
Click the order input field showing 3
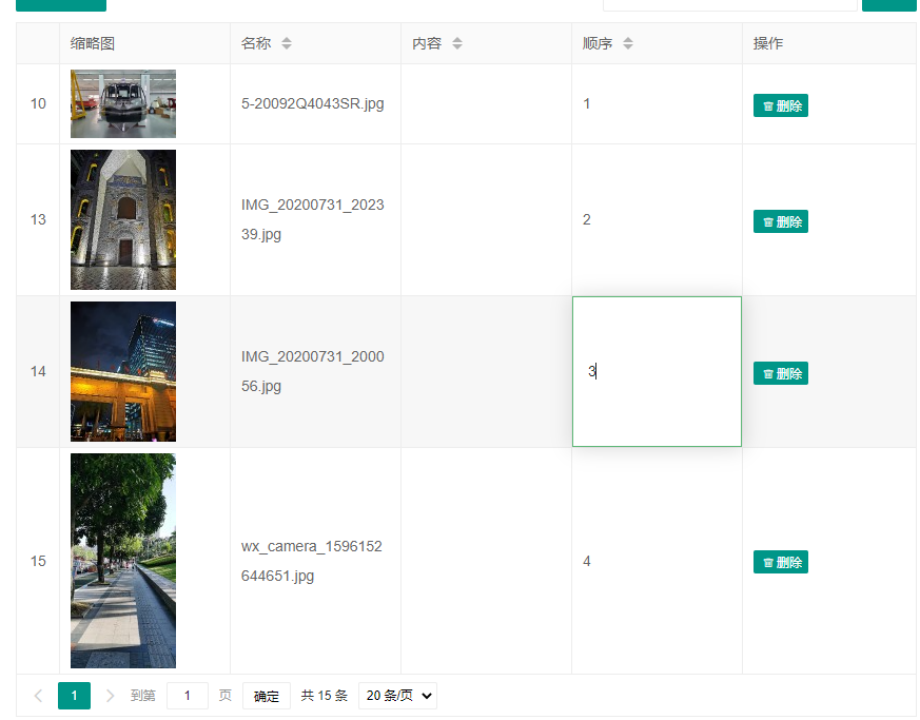pos(656,372)
